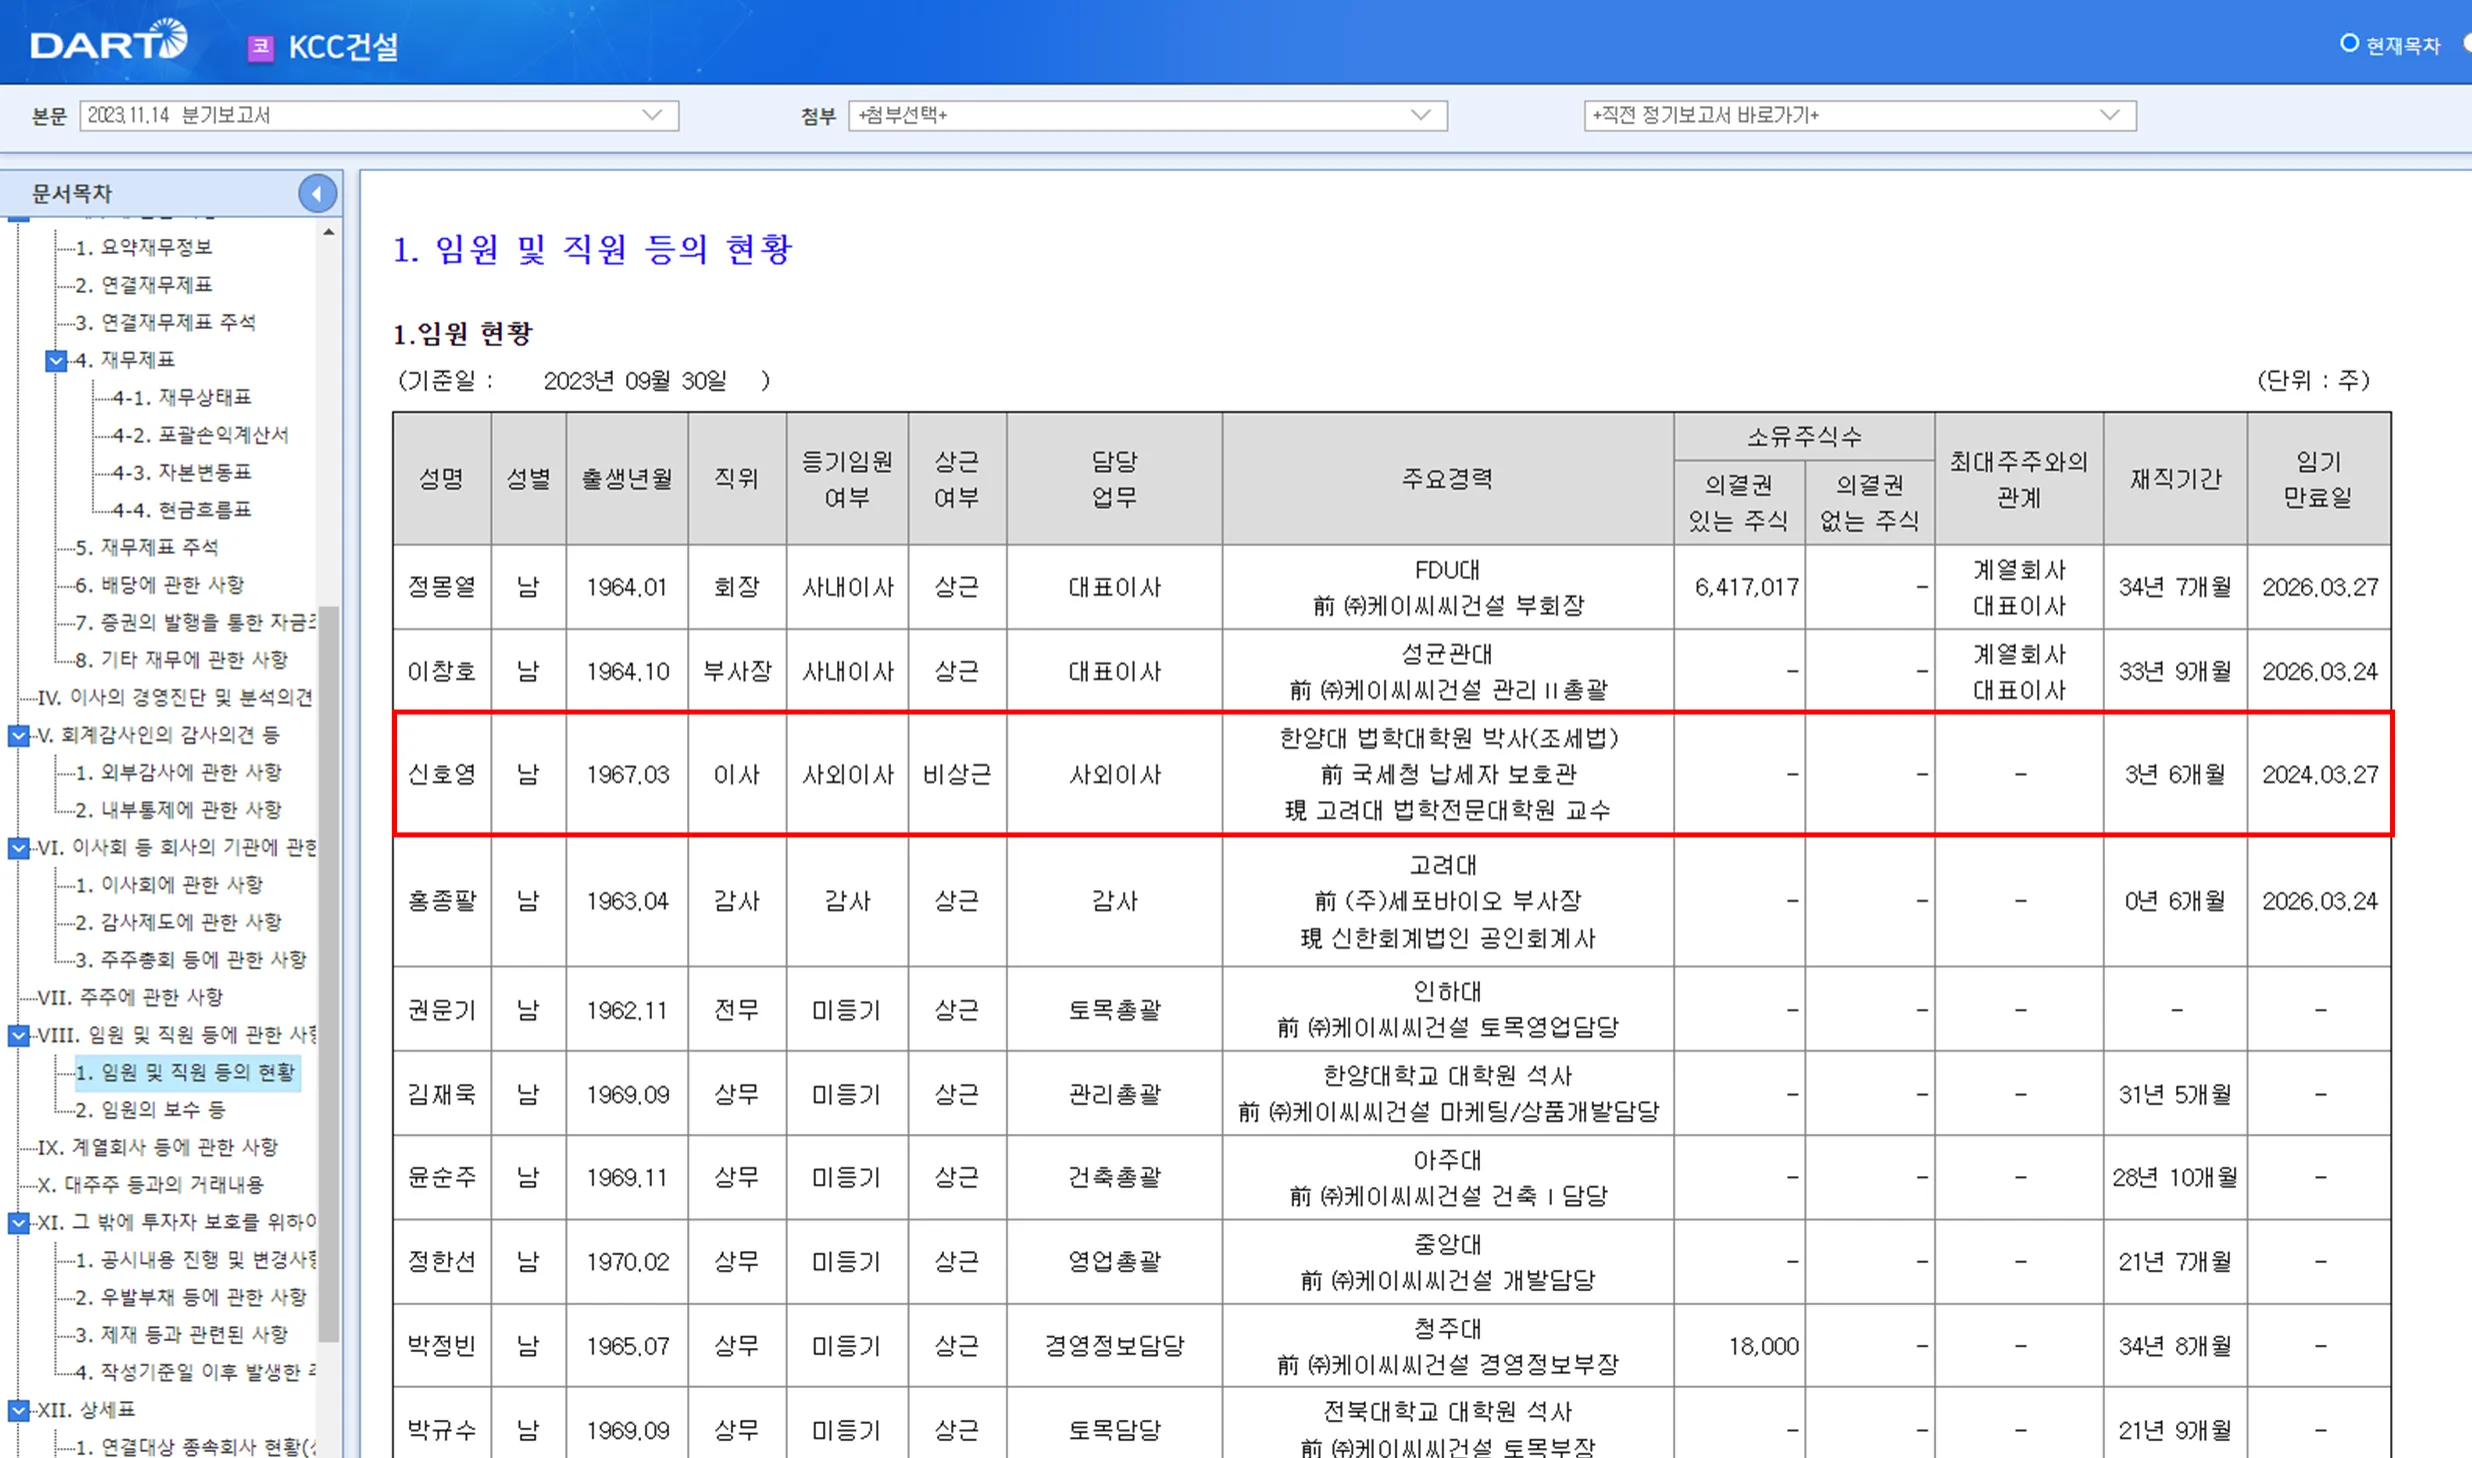The height and width of the screenshot is (1458, 2472).
Task: Click the KCC건설 company name
Action: tap(343, 47)
